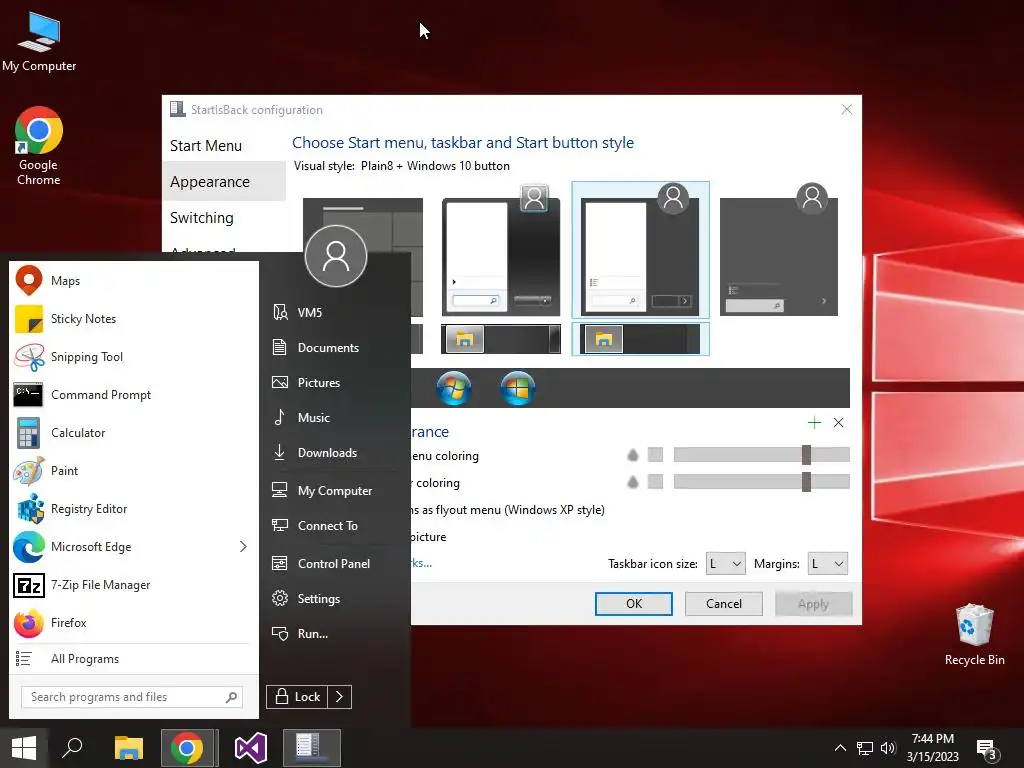
Task: Click the menu coloring droplet icon
Action: (x=632, y=455)
